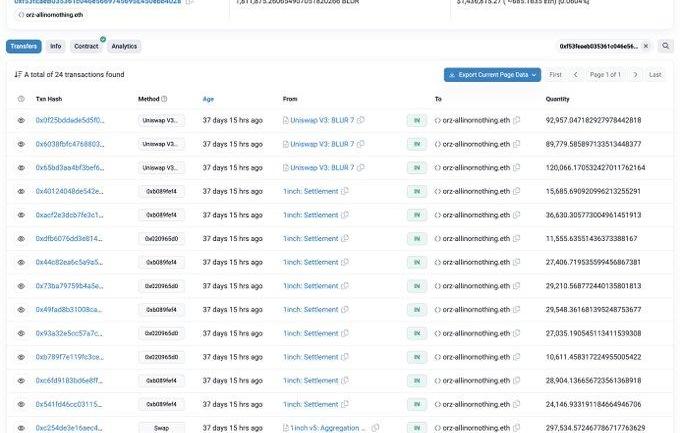Click sort icon beside total transactions found
680x433 pixels.
[x=18, y=75]
